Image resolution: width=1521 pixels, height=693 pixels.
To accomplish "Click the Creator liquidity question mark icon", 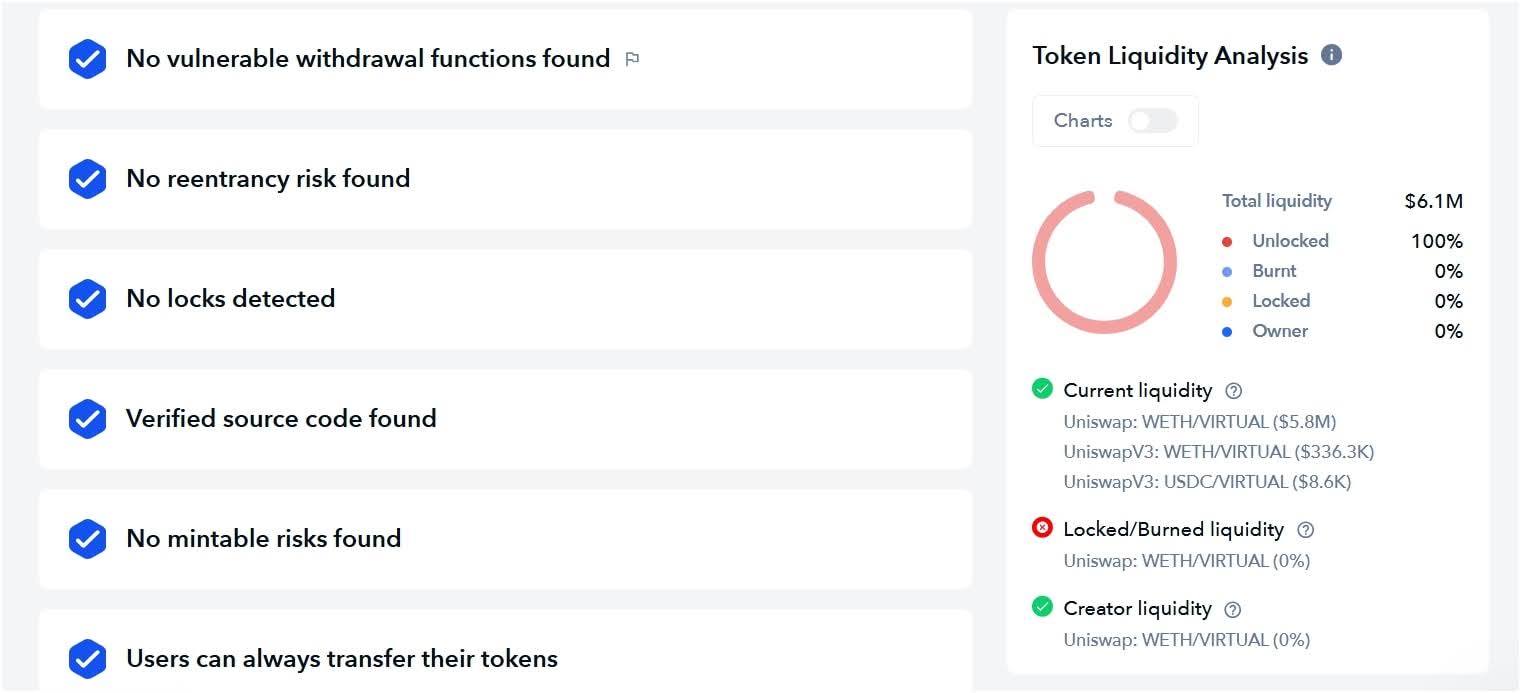I will [1233, 609].
